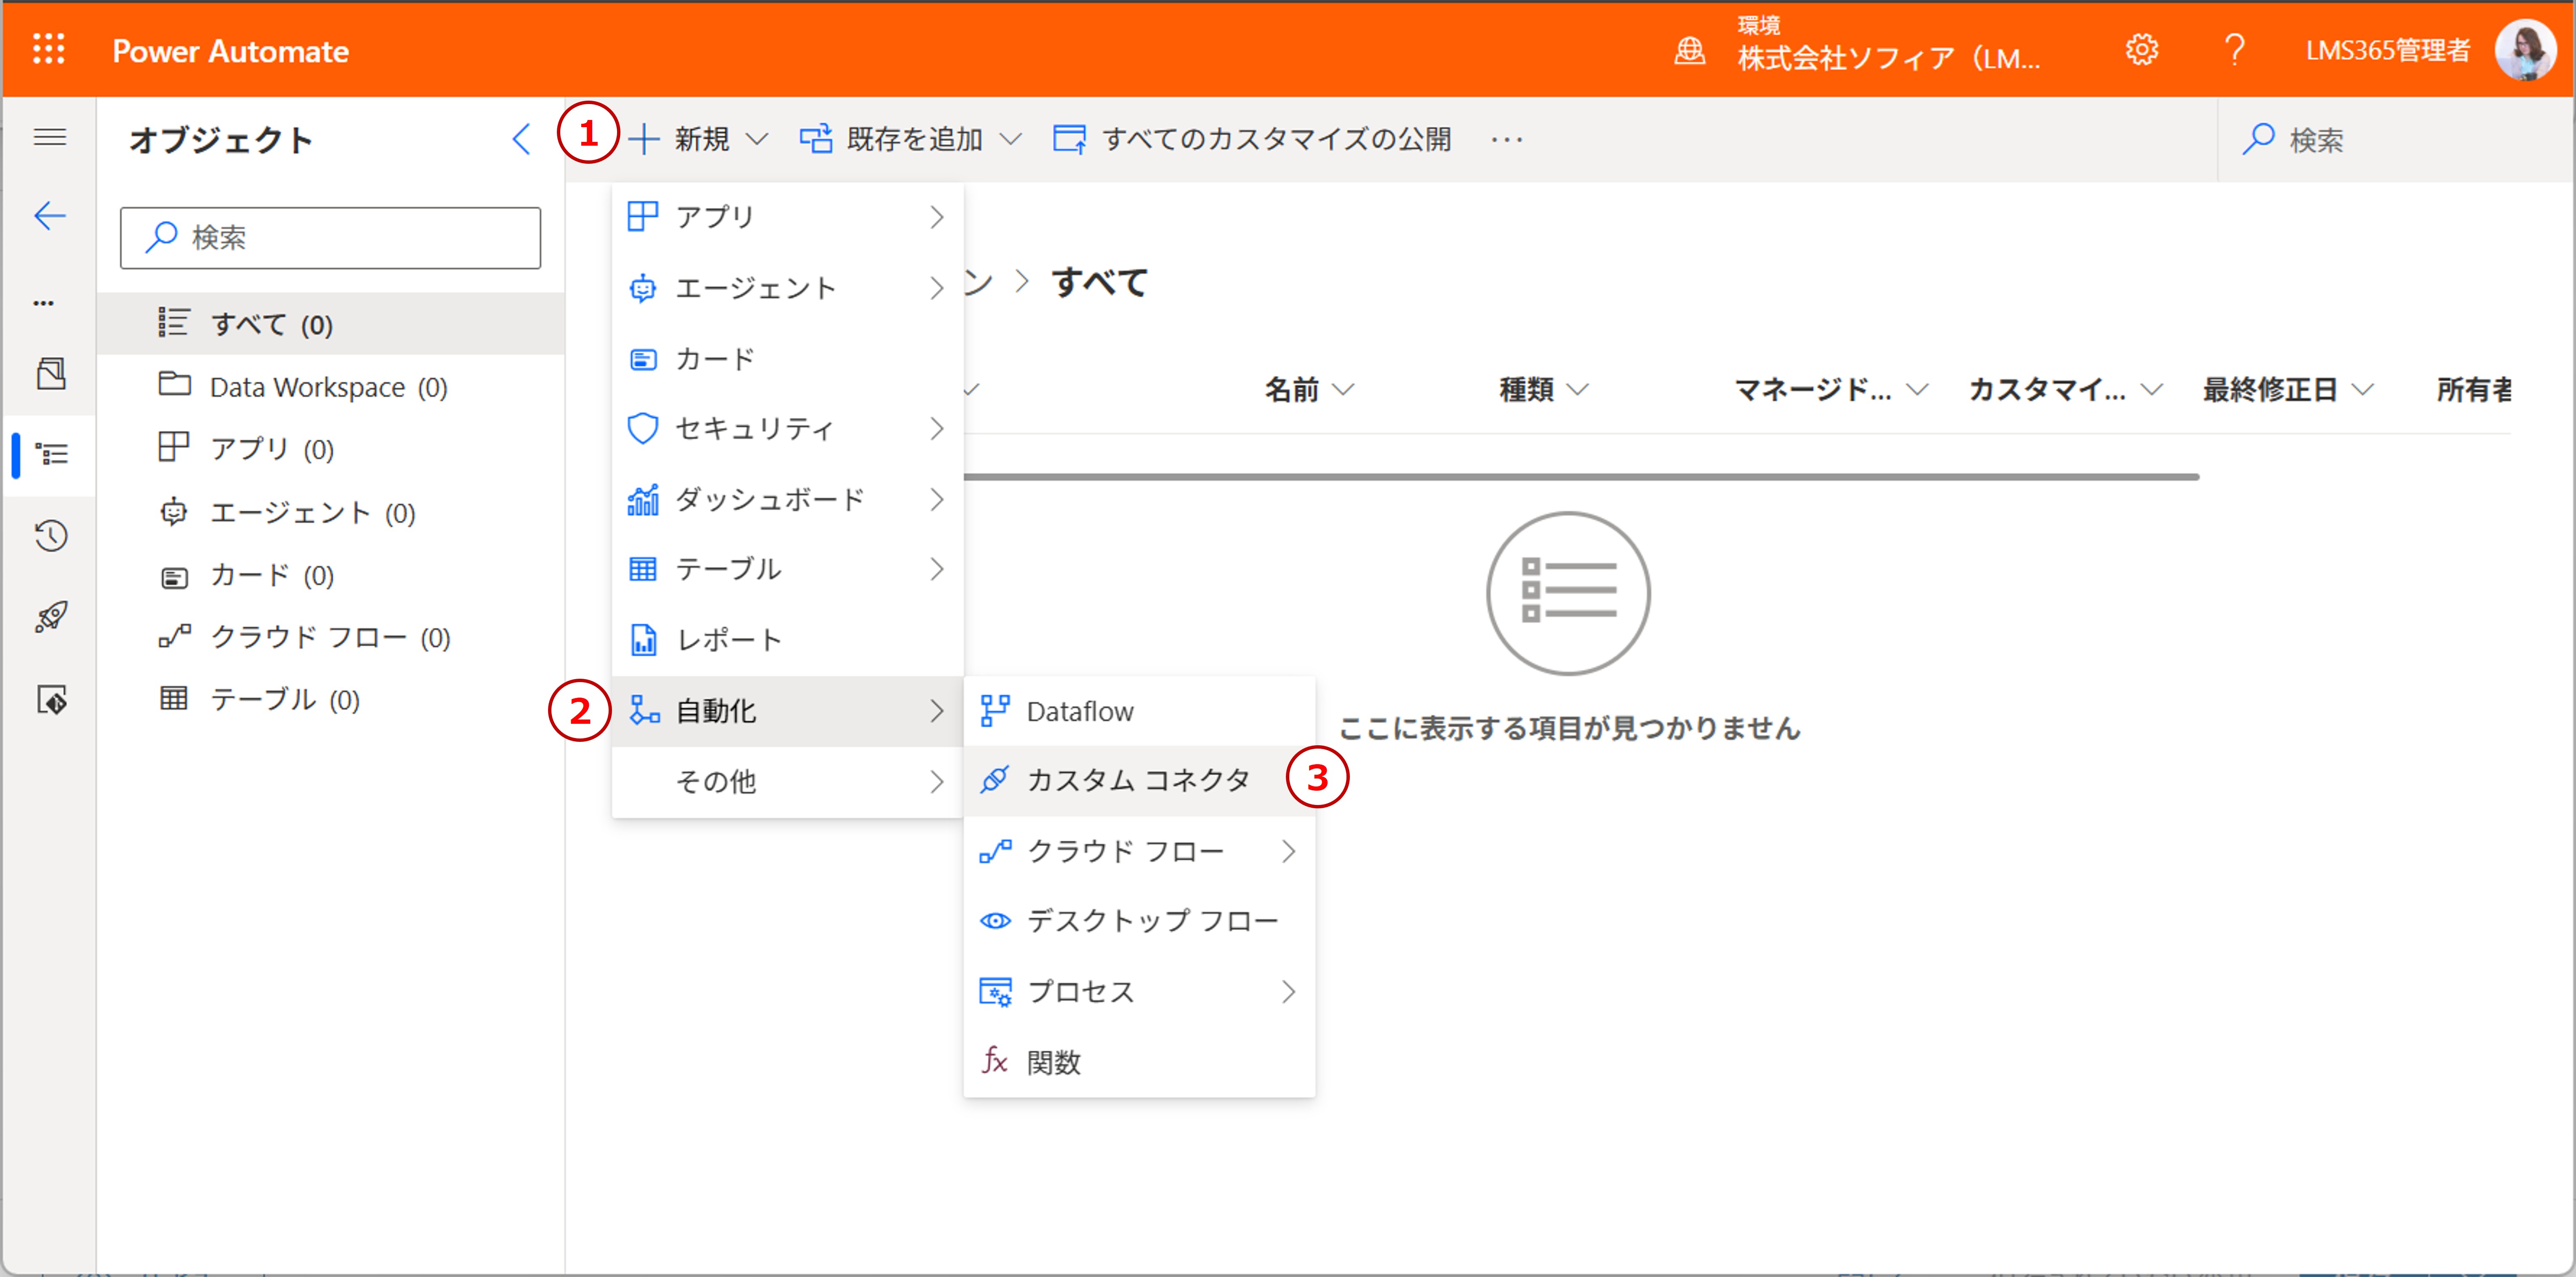Open the overview icon in left rail
2576x1277 pixels.
(51, 374)
